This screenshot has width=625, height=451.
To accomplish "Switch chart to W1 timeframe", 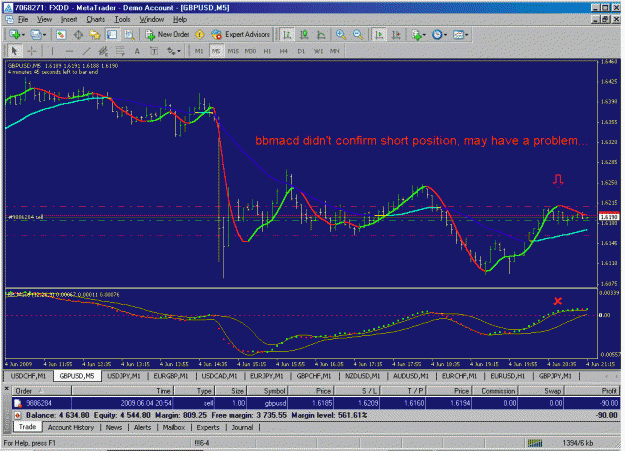I will tap(318, 51).
